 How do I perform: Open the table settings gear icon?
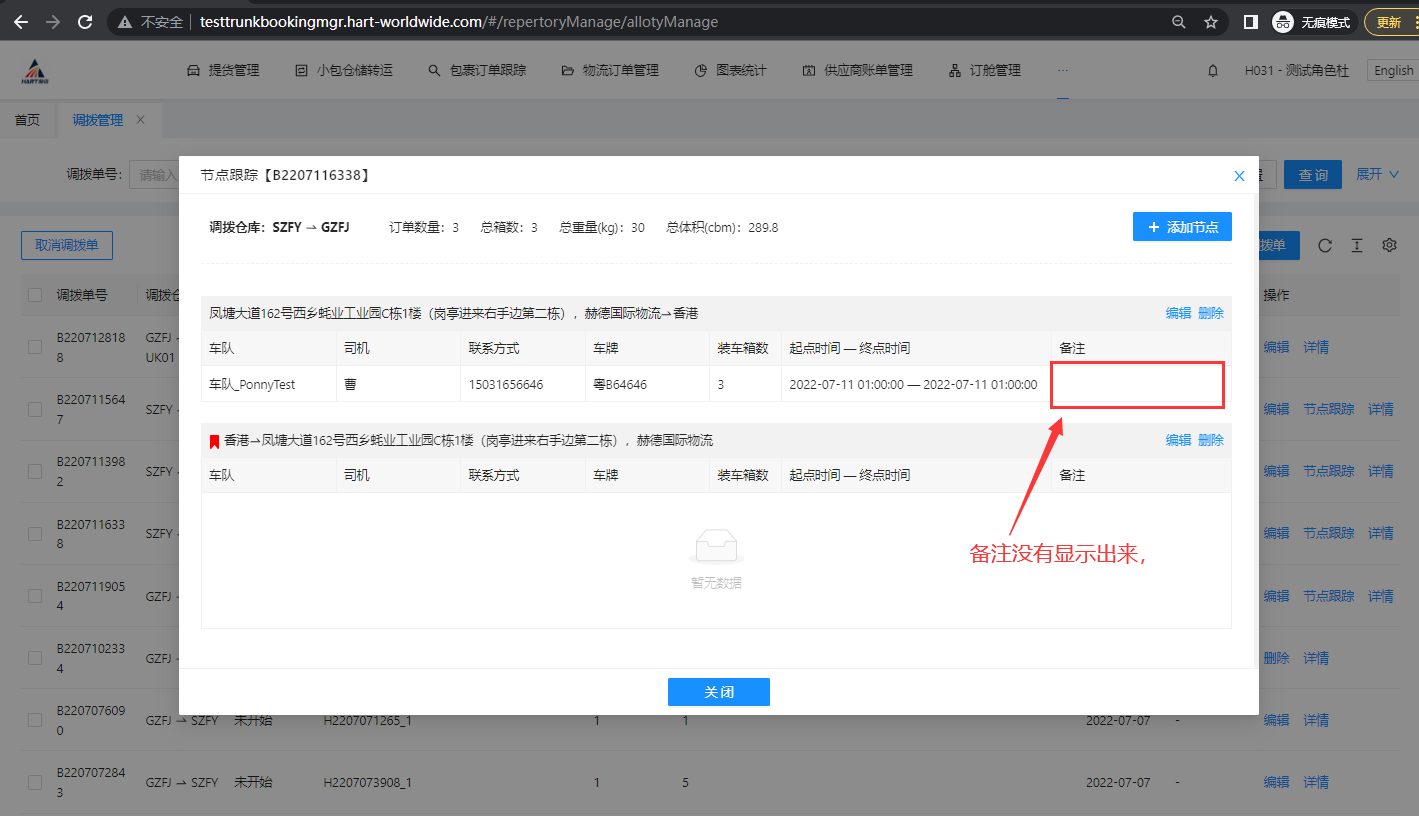click(1389, 246)
